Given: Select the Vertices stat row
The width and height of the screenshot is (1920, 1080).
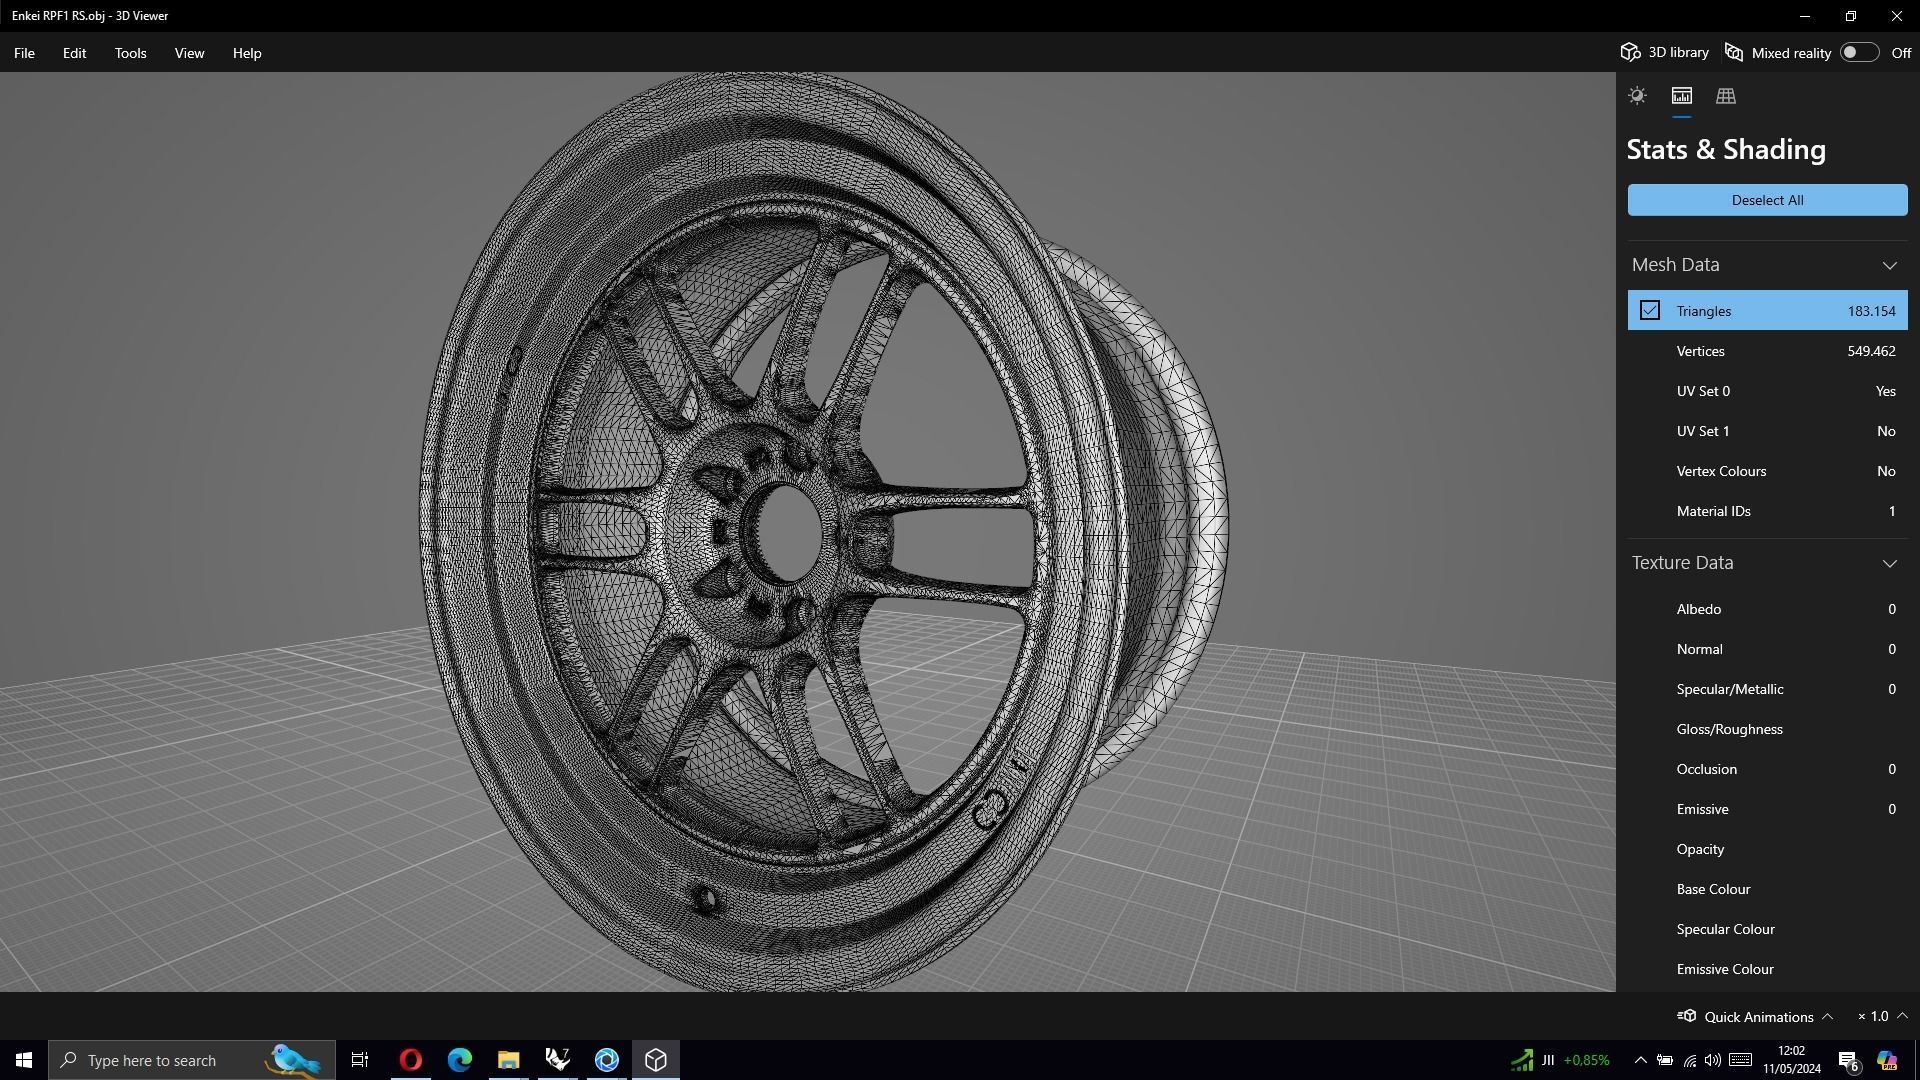Looking at the screenshot, I should tap(1767, 351).
